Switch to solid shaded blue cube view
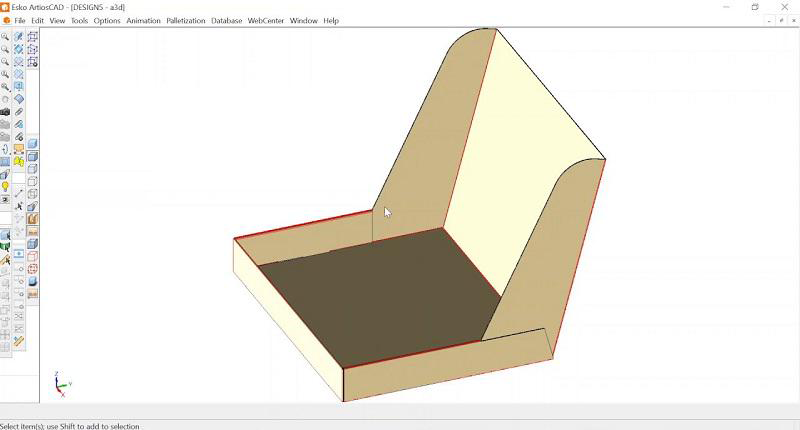This screenshot has height=430, width=800. tap(32, 243)
